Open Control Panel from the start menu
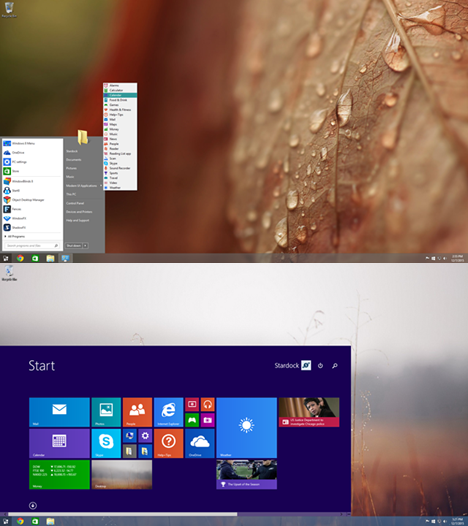This screenshot has width=468, height=526. (x=75, y=203)
